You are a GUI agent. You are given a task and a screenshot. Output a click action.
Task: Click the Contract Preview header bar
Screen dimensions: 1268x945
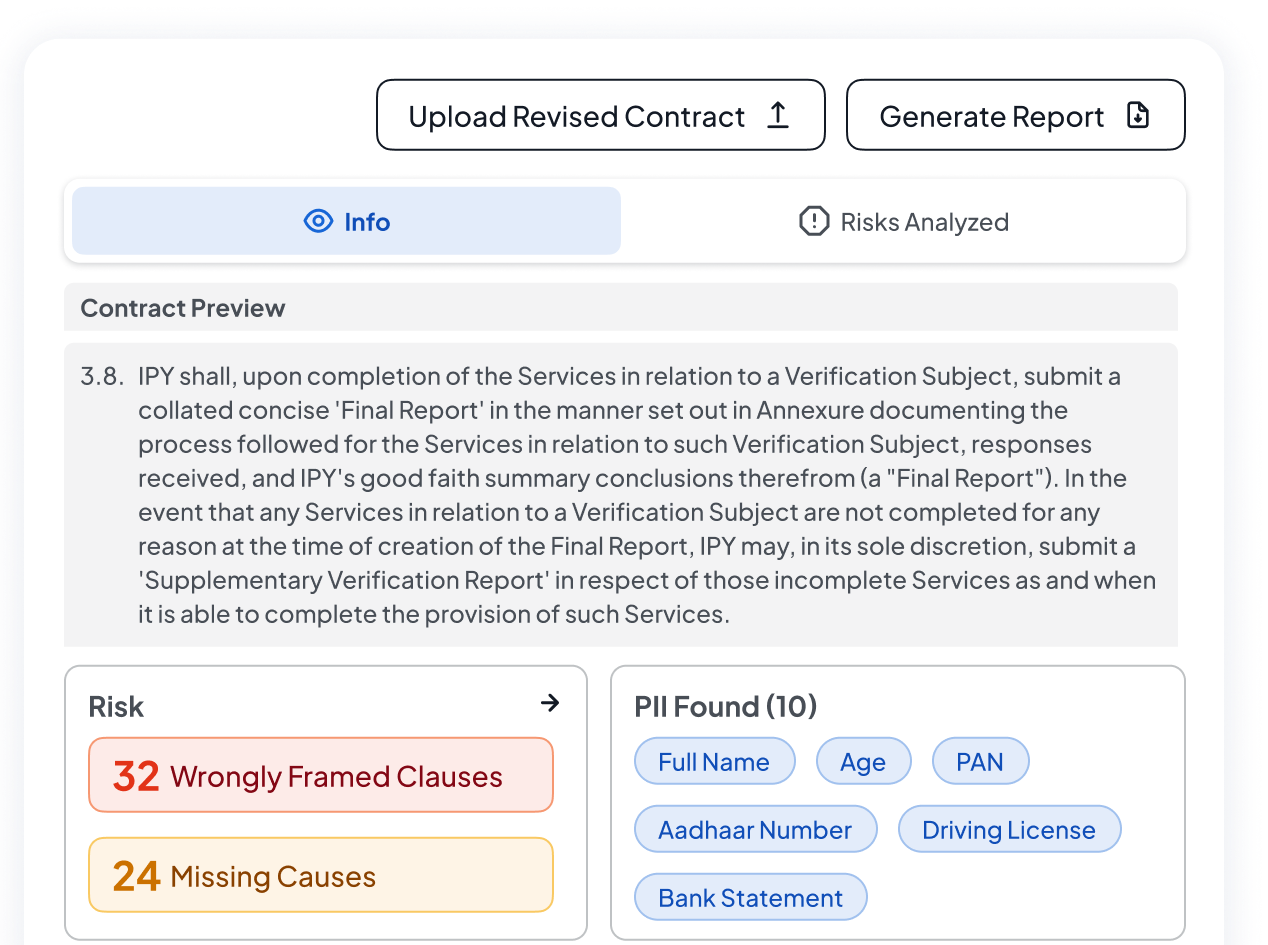pos(621,307)
